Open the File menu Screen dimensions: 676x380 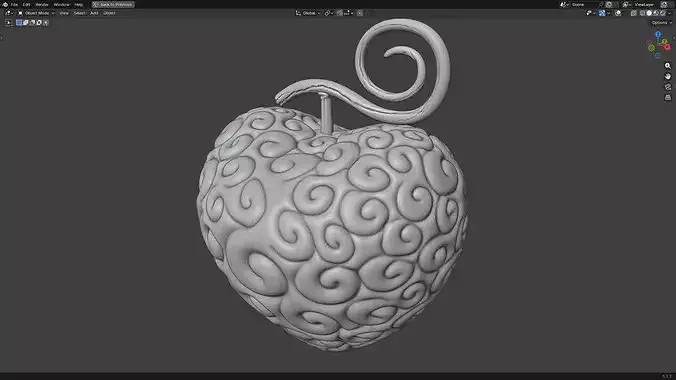[x=14, y=4]
